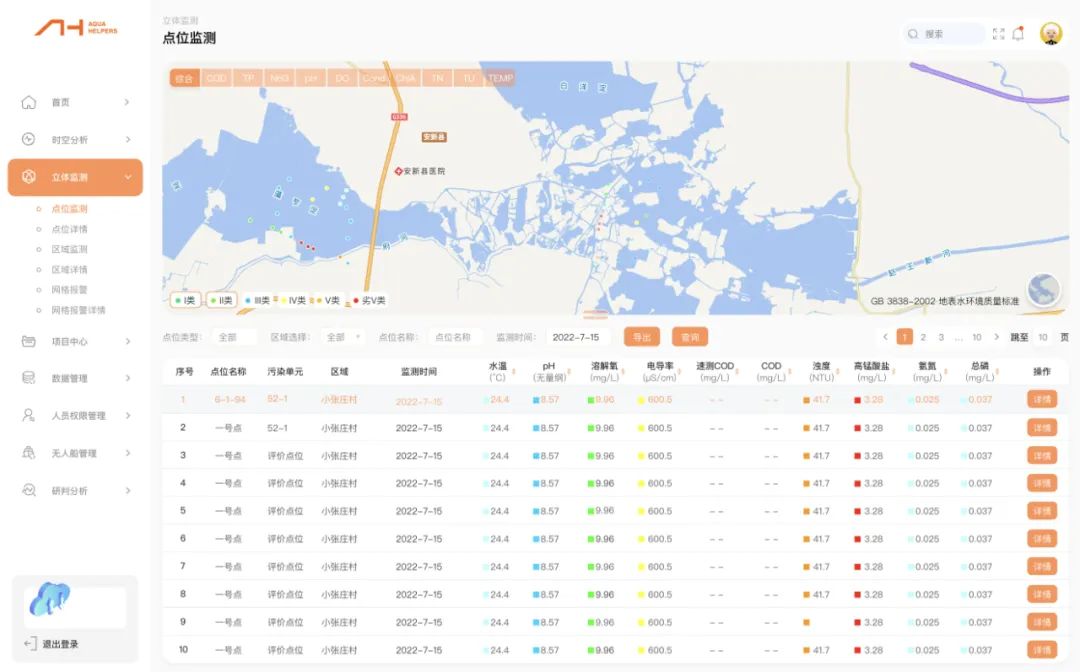Viewport: 1080px width, 672px height.
Task: Switch to the COD map tab
Action: click(216, 78)
